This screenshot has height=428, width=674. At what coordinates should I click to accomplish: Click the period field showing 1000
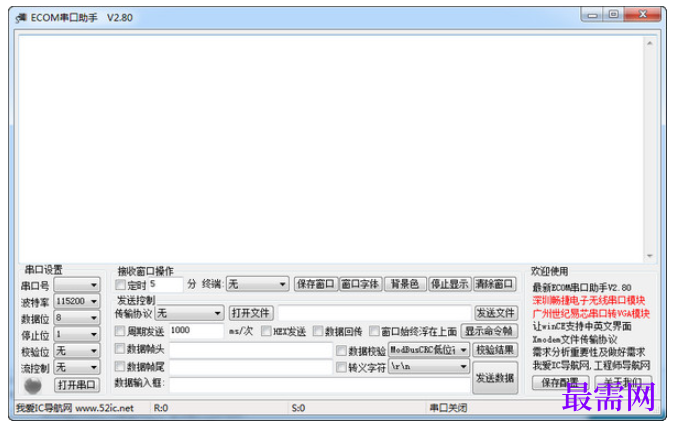(196, 330)
